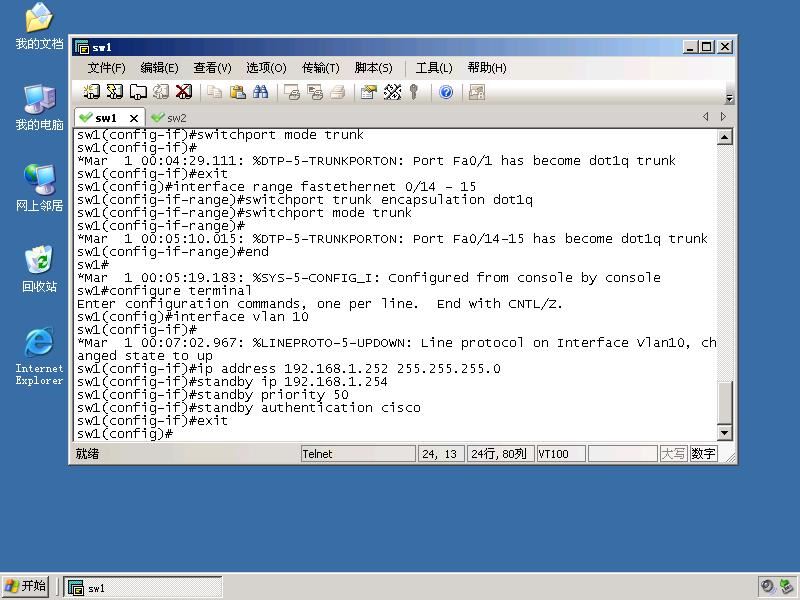Click the public-key key icon
Screen dimensions: 800x600
click(414, 92)
